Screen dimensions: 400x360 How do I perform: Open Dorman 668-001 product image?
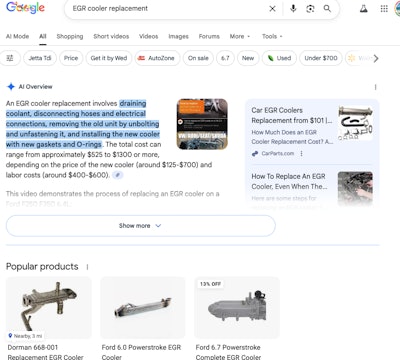(49, 308)
